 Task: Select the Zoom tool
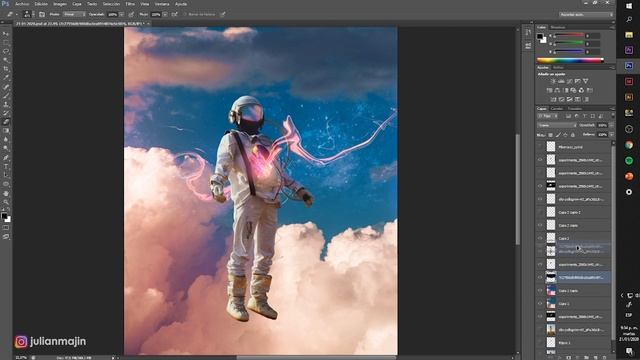[6, 202]
